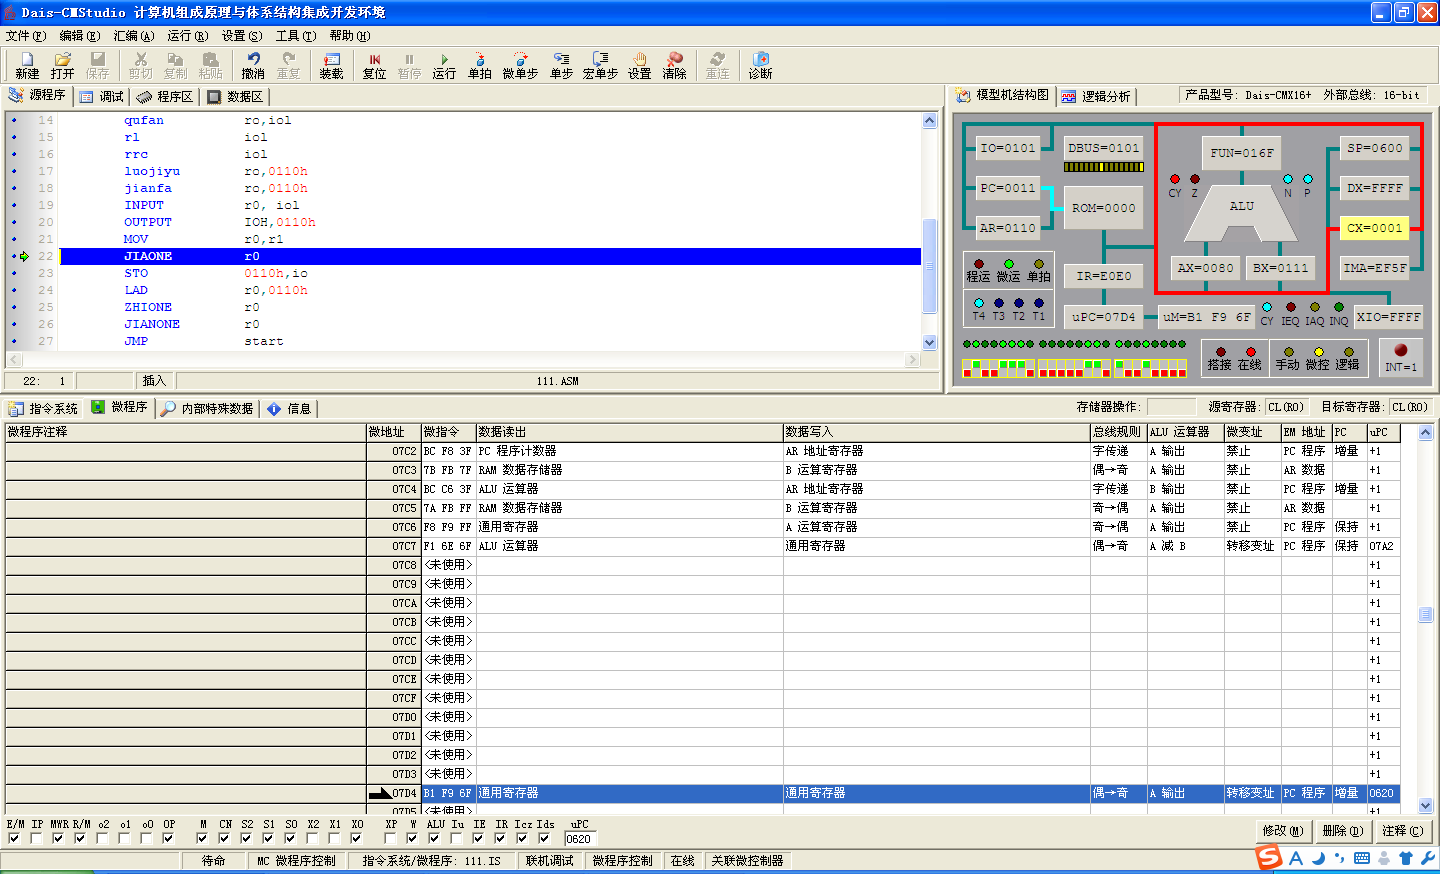
Task: Switch to the 调试 tab
Action: (x=102, y=96)
